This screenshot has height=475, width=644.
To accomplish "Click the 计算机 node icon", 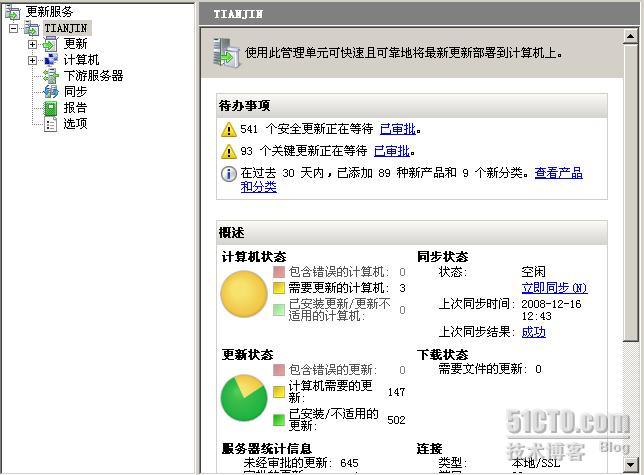I will [x=51, y=60].
